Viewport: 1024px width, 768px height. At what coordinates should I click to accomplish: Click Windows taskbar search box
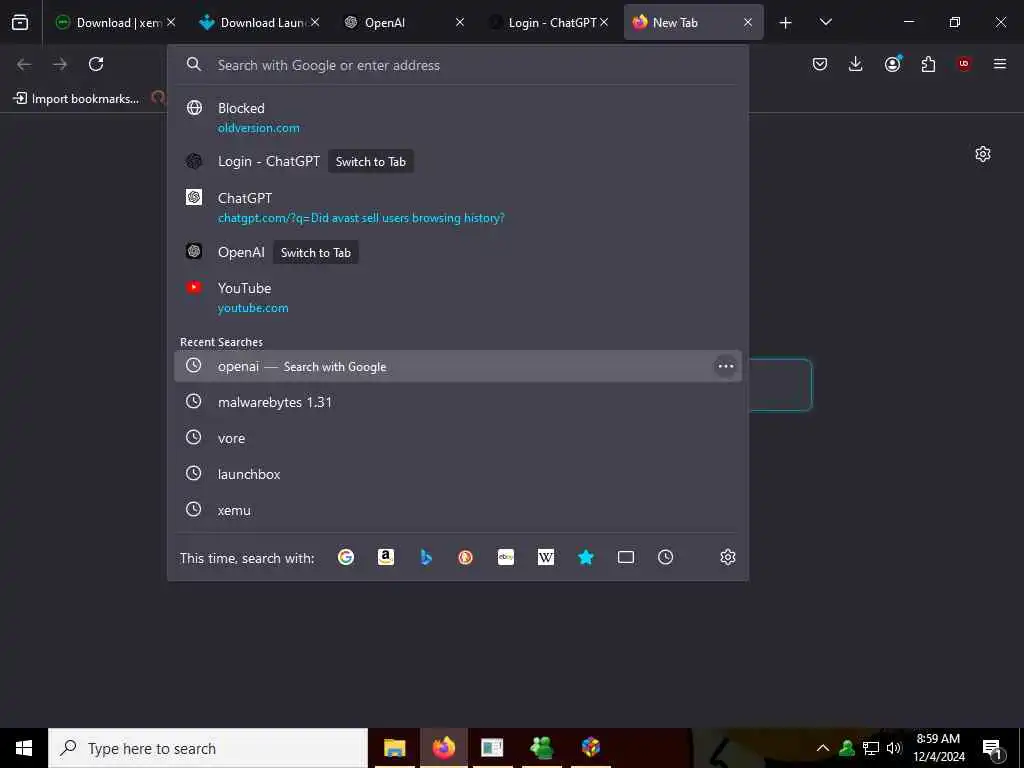tap(208, 748)
